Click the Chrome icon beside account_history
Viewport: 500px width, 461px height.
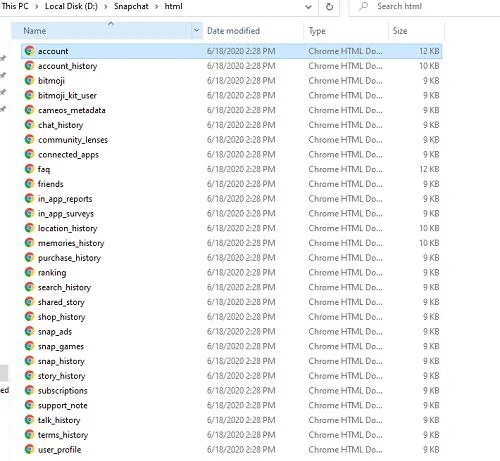pos(29,66)
